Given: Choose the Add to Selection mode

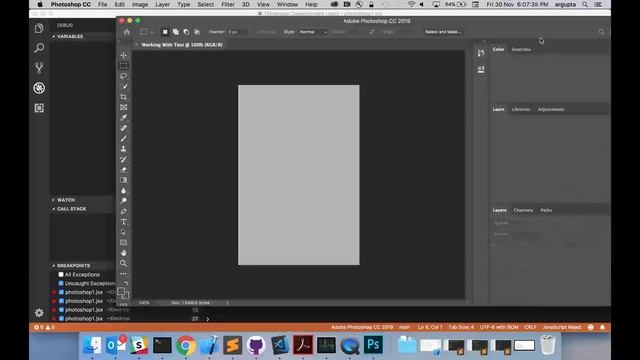Looking at the screenshot, I should (x=176, y=32).
